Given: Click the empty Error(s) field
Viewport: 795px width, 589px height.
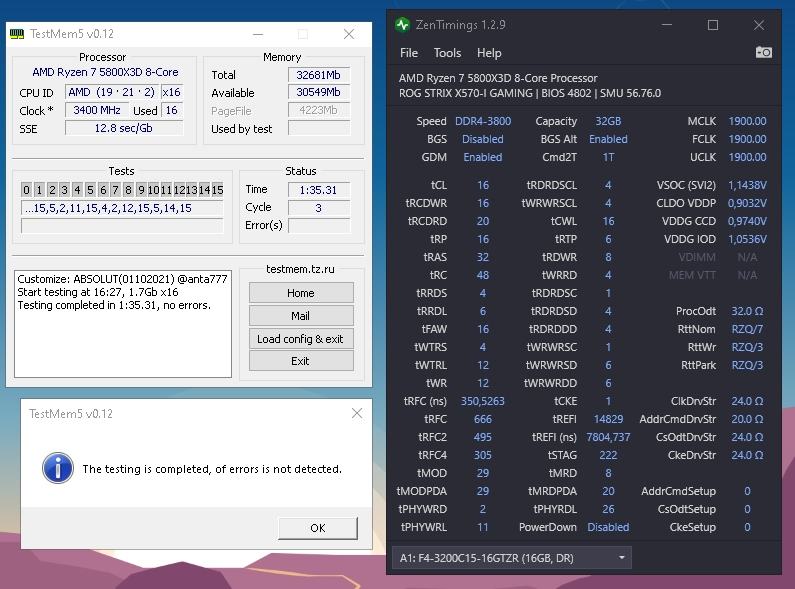Looking at the screenshot, I should click(x=318, y=226).
